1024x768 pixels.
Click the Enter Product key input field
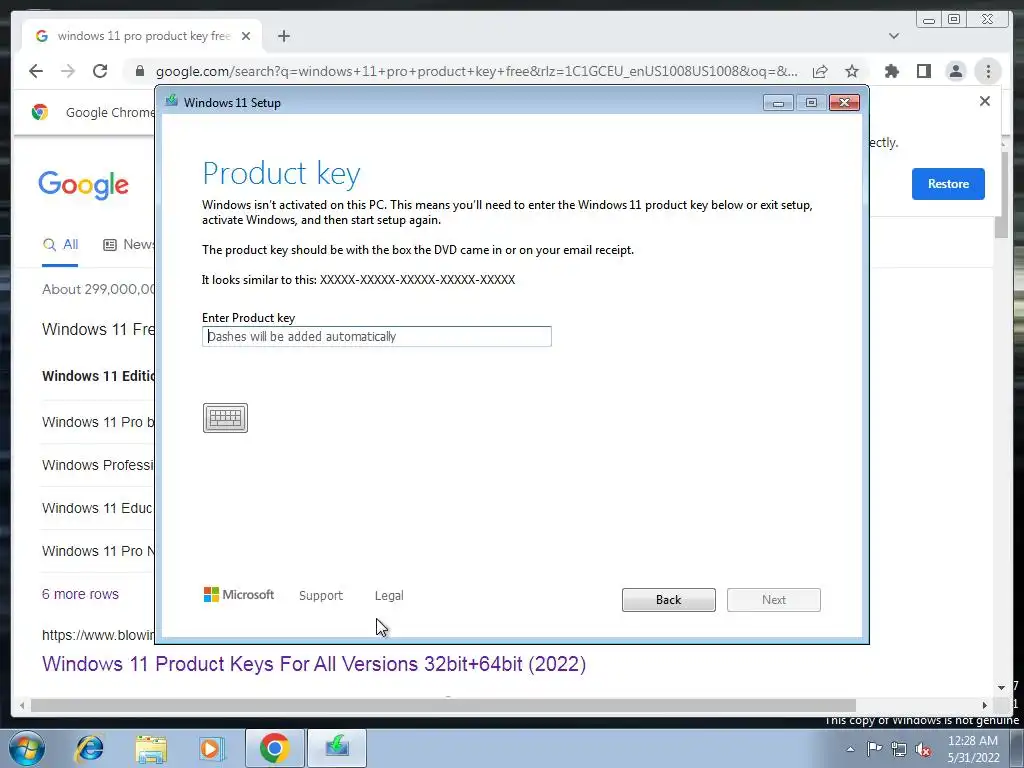(x=377, y=336)
